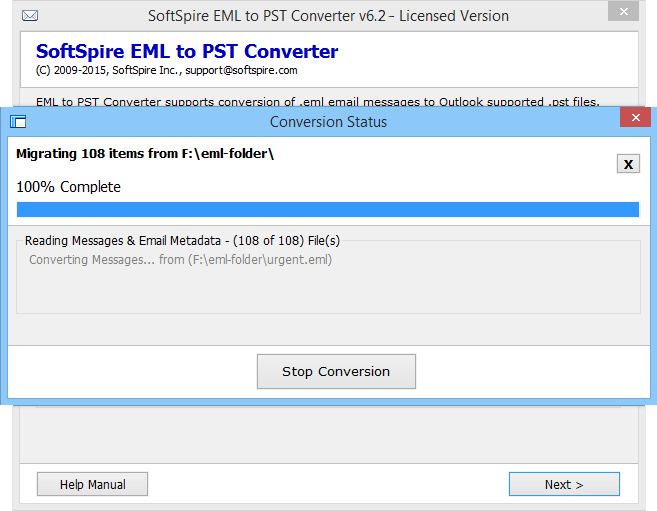Click the Migrating 108 items heading
The height and width of the screenshot is (511, 657).
coord(145,154)
